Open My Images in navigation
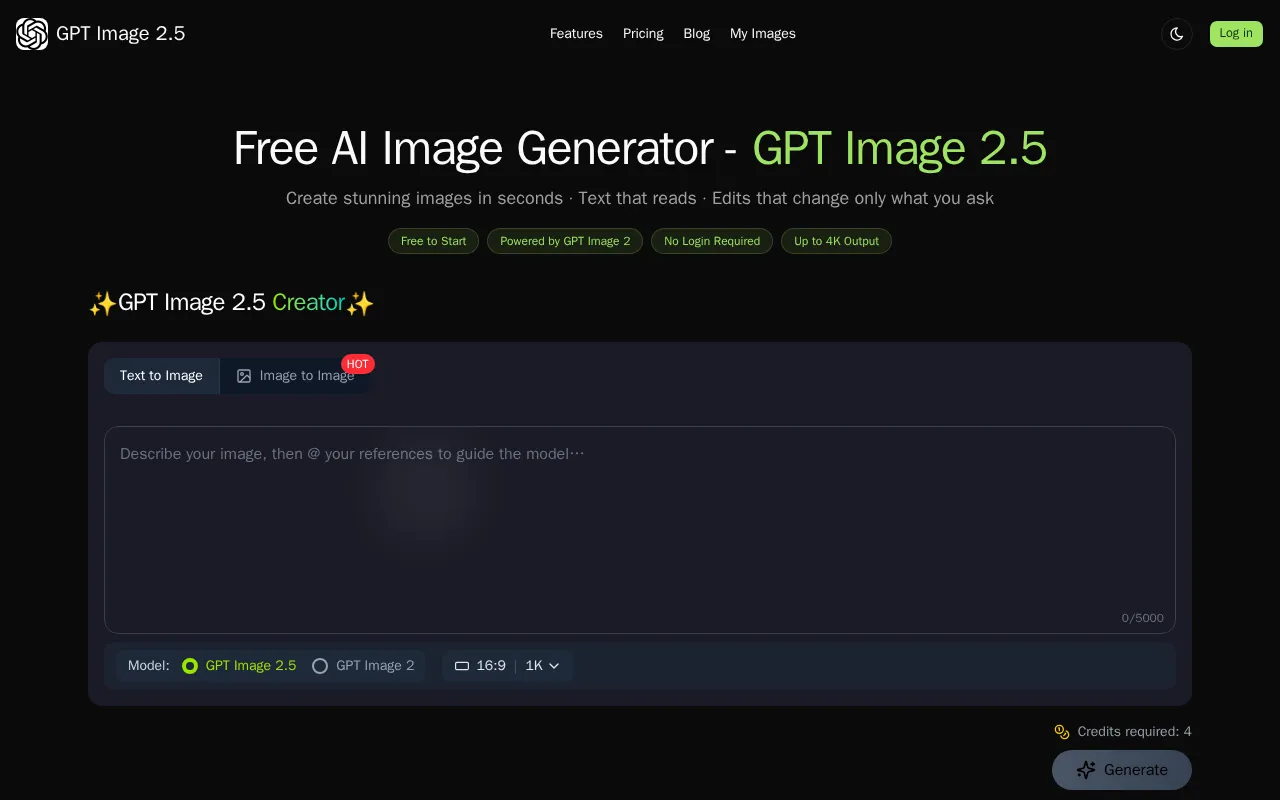 point(763,34)
